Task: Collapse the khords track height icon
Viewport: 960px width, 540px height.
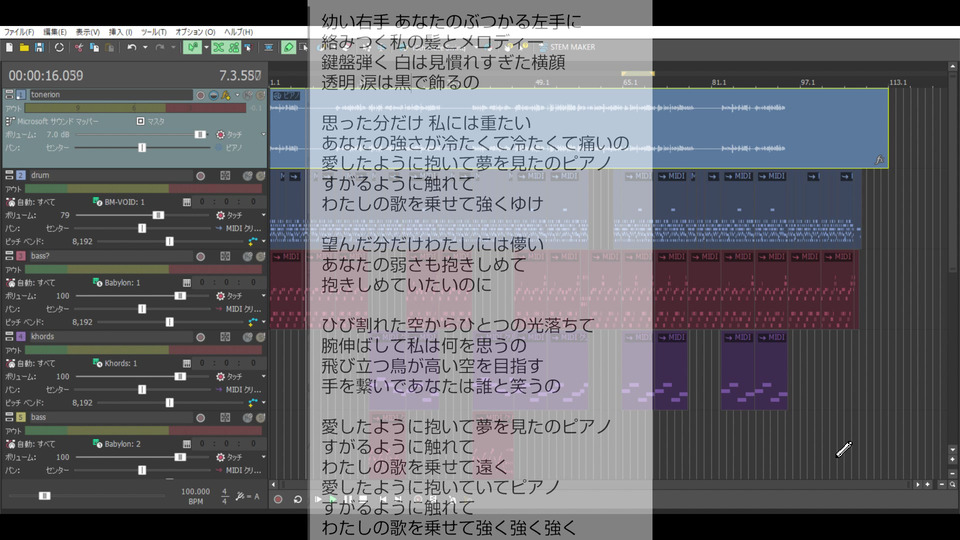Action: pyautogui.click(x=9, y=337)
